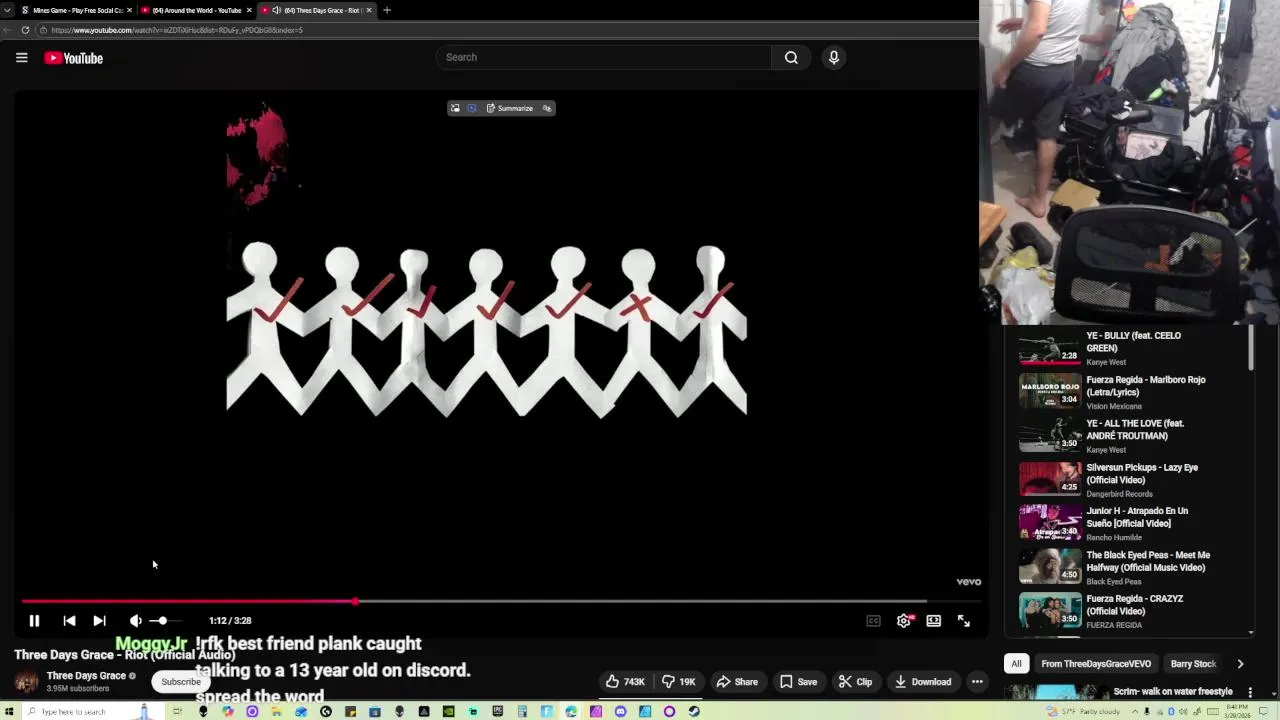Download the video
Viewport: 1280px width, 720px height.
coord(922,682)
